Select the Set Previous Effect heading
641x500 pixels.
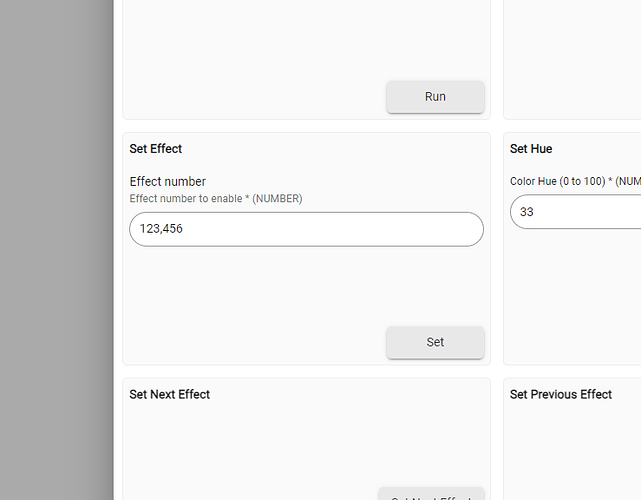point(561,394)
